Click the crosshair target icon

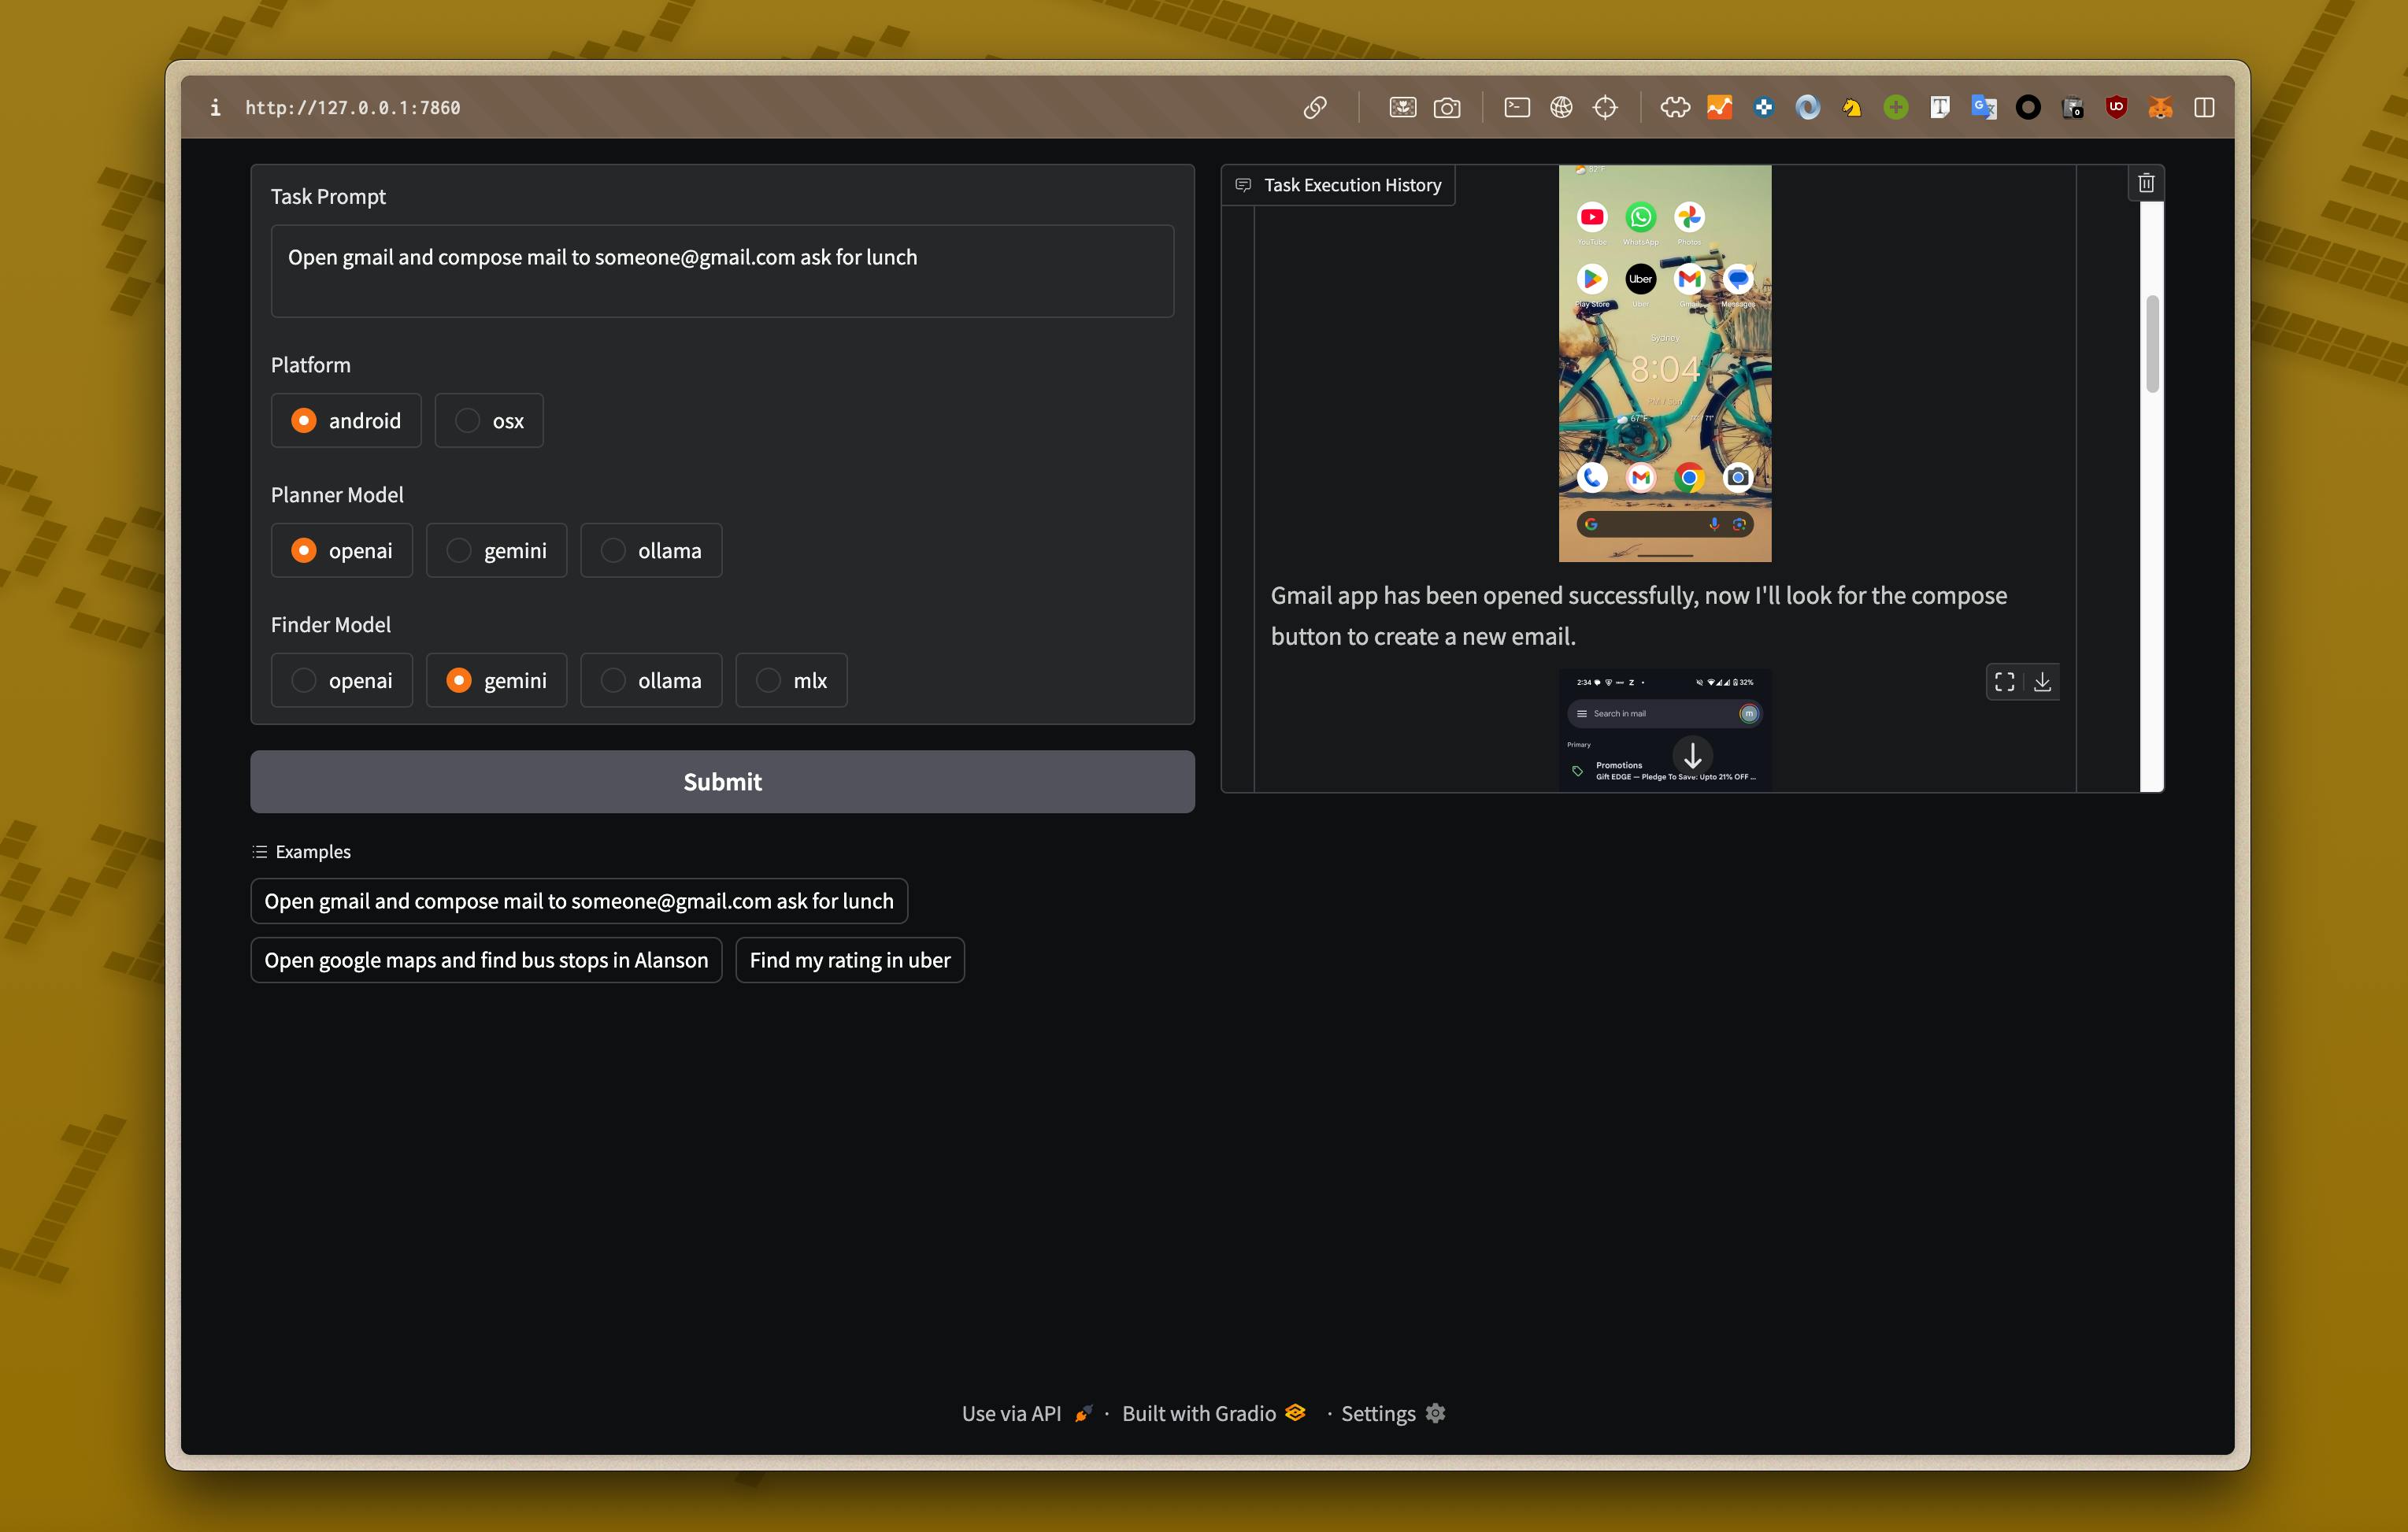pos(1604,107)
